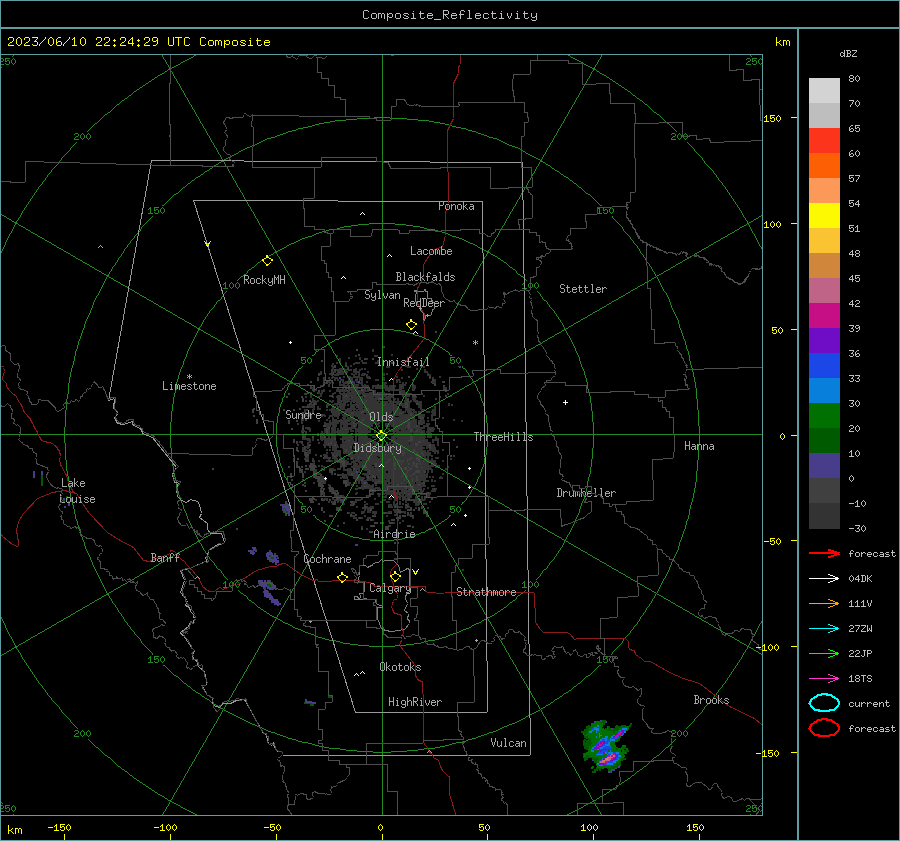This screenshot has height=841, width=900.
Task: Click the Cochrane town label
Action: [x=327, y=559]
